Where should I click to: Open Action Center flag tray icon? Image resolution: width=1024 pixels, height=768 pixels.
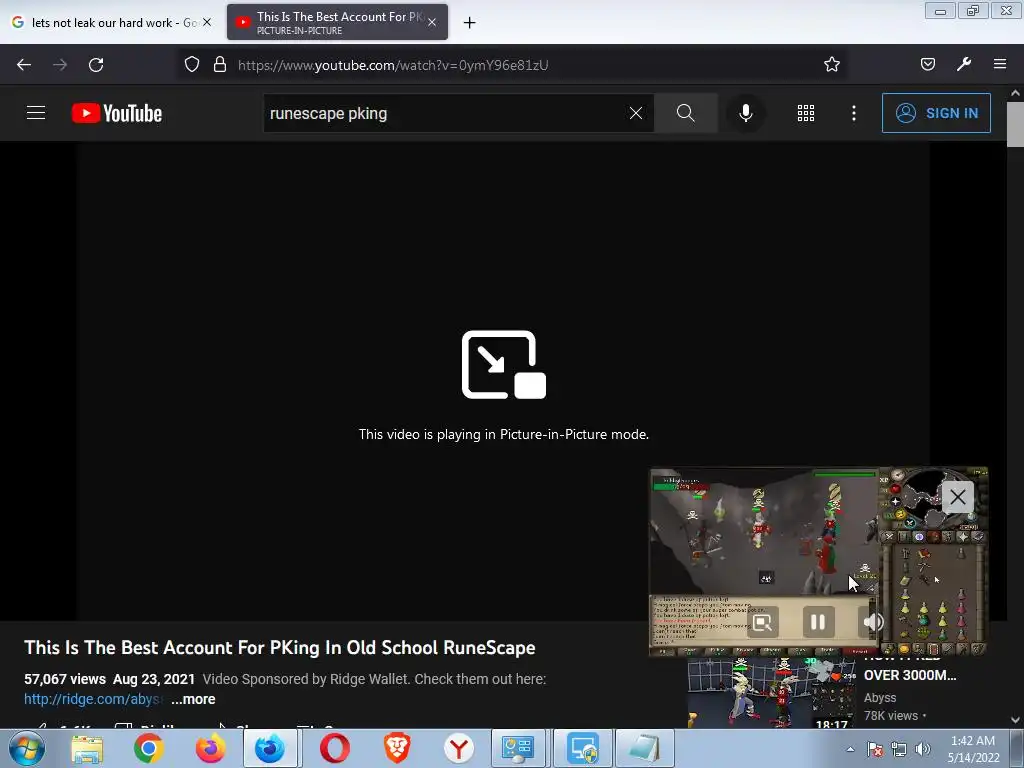(x=875, y=749)
